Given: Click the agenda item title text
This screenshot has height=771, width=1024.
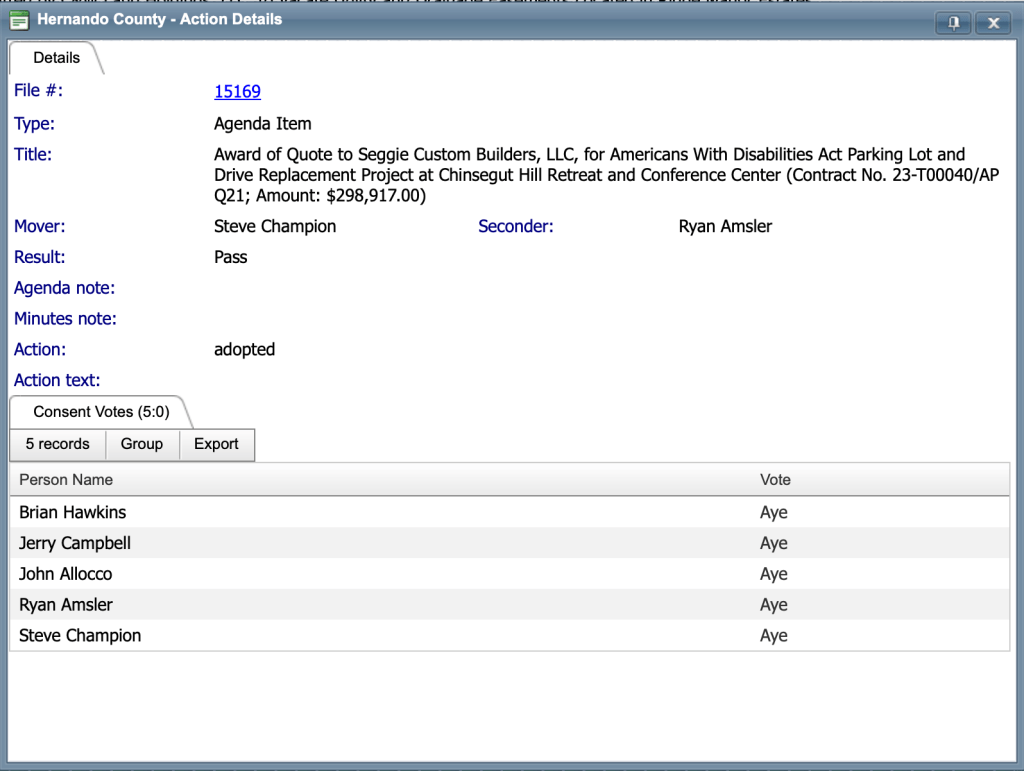Looking at the screenshot, I should pyautogui.click(x=589, y=175).
